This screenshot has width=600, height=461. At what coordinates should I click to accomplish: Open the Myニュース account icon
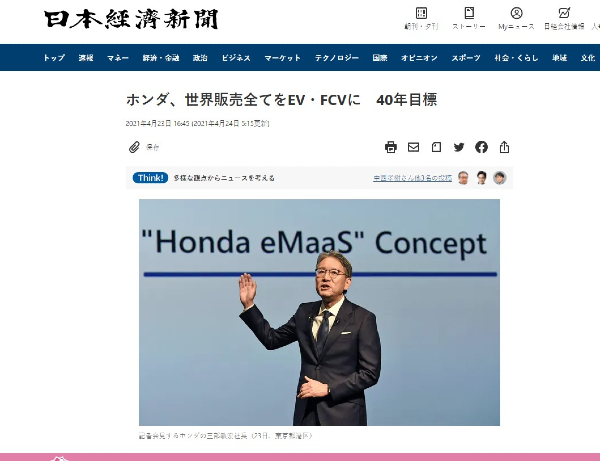click(516, 18)
